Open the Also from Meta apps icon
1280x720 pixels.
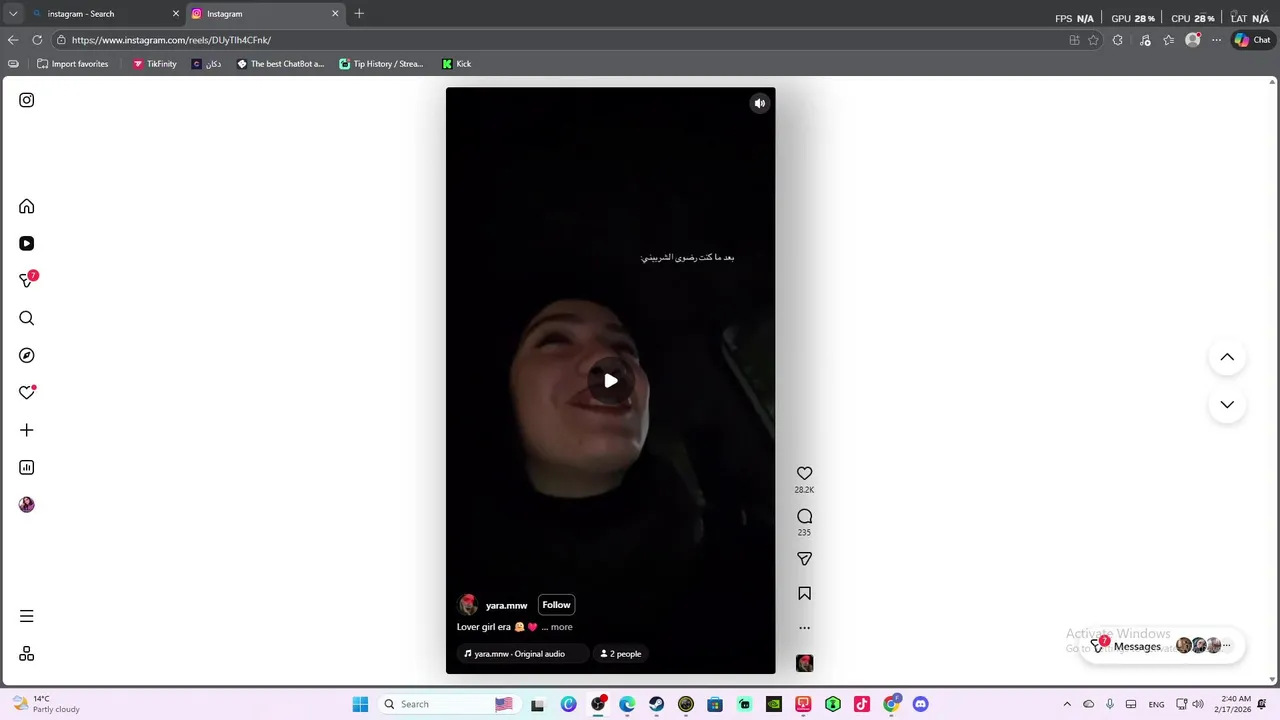(27, 653)
